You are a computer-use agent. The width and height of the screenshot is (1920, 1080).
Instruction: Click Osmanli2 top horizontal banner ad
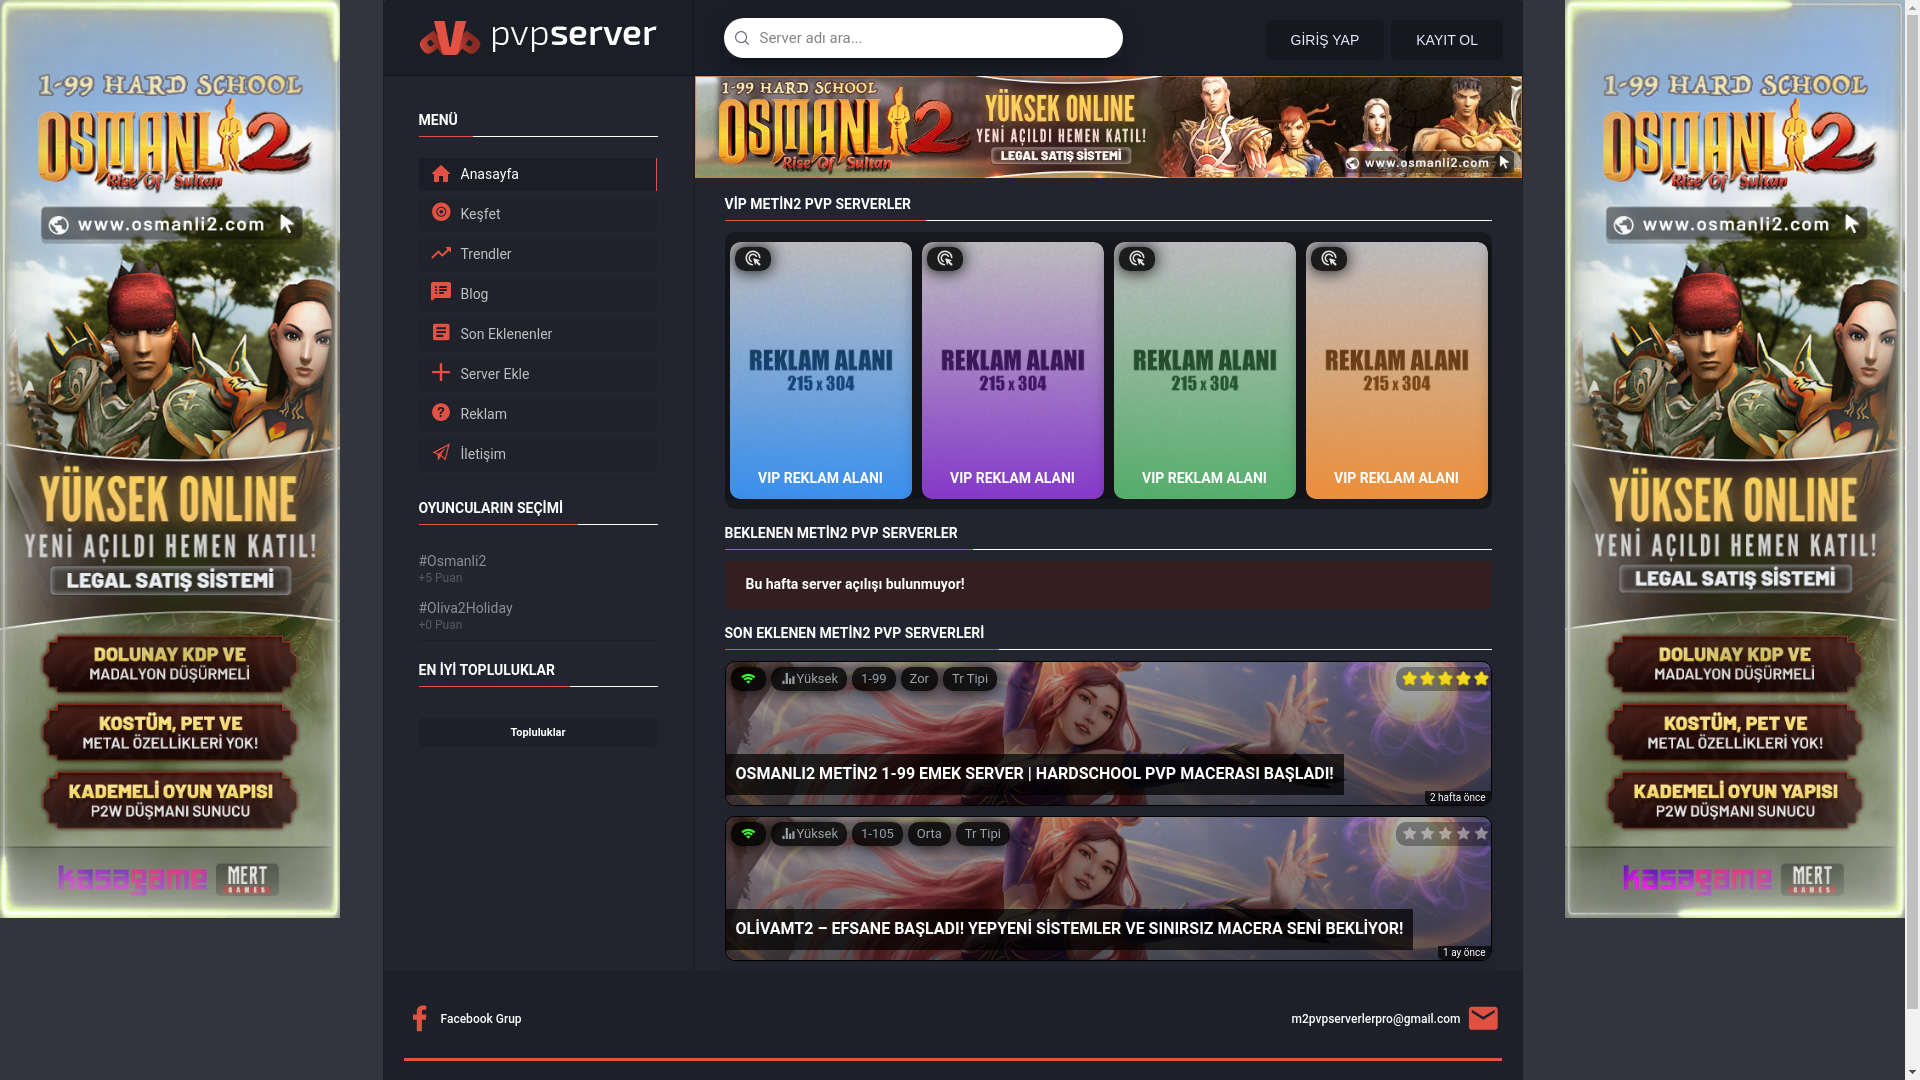coord(1108,127)
